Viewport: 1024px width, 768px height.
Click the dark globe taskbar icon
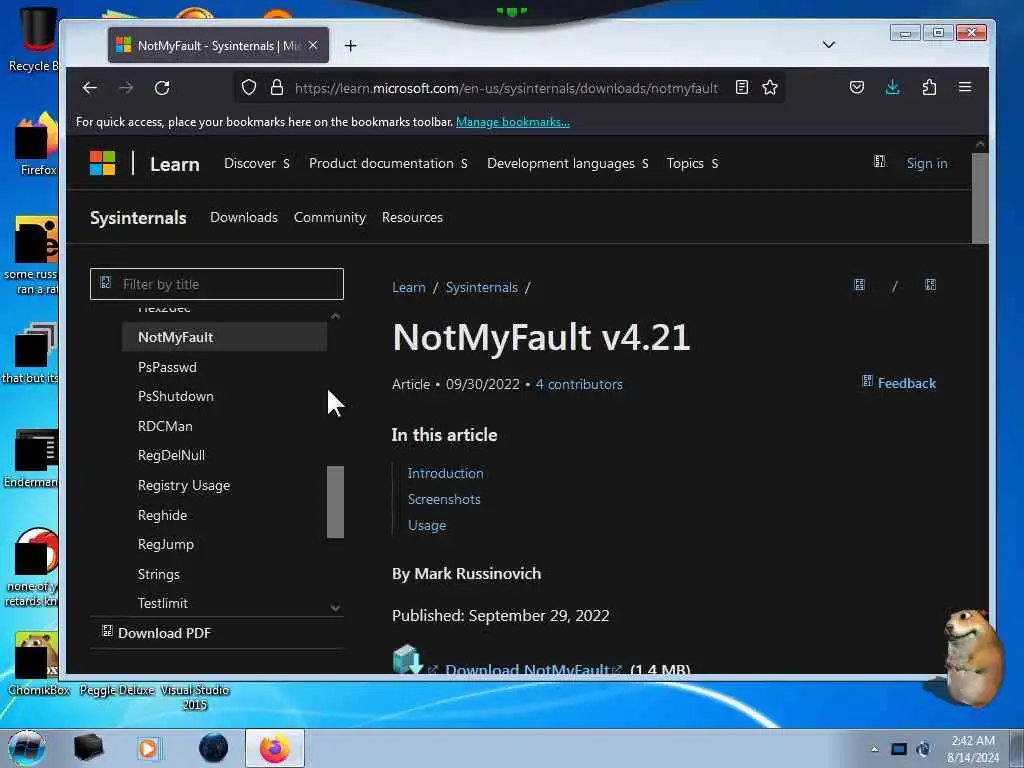(214, 748)
